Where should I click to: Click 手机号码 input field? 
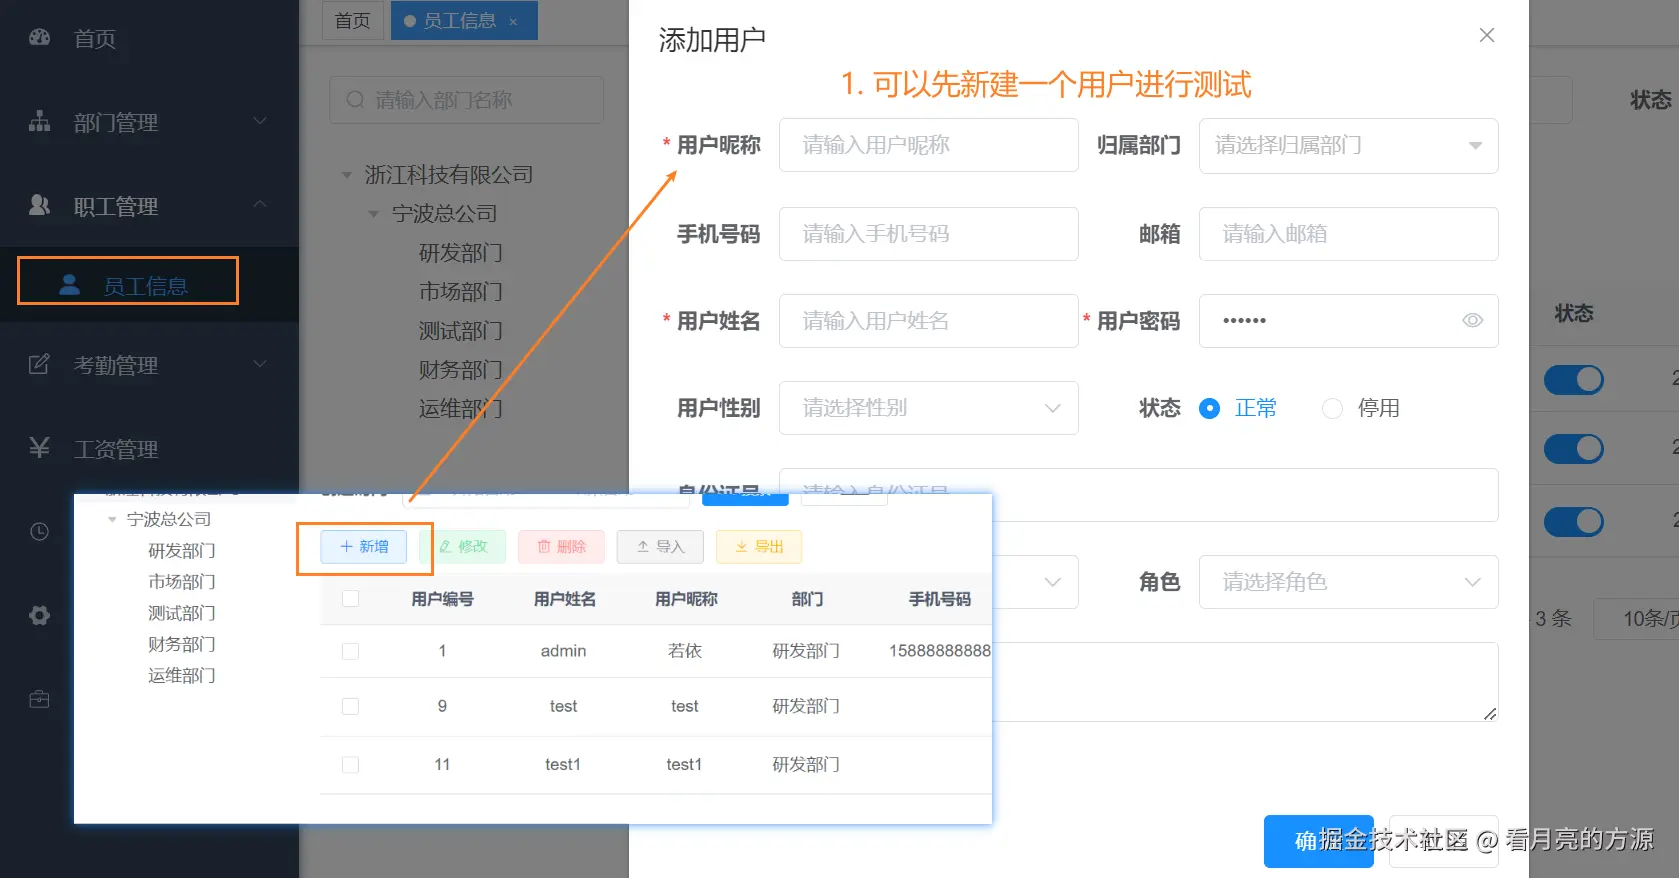928,234
